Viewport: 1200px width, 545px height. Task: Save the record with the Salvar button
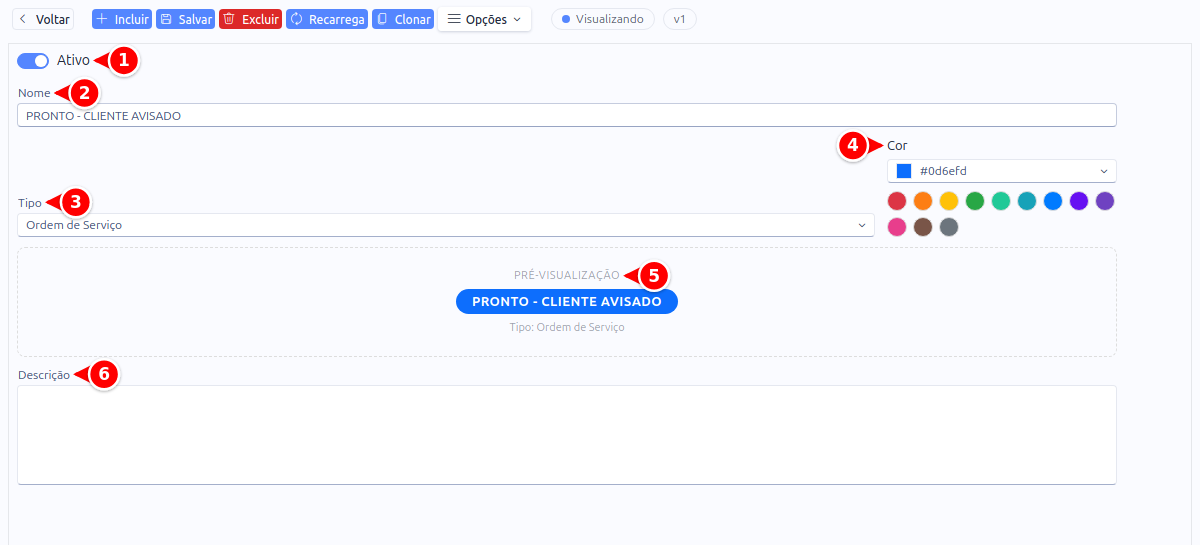[185, 19]
